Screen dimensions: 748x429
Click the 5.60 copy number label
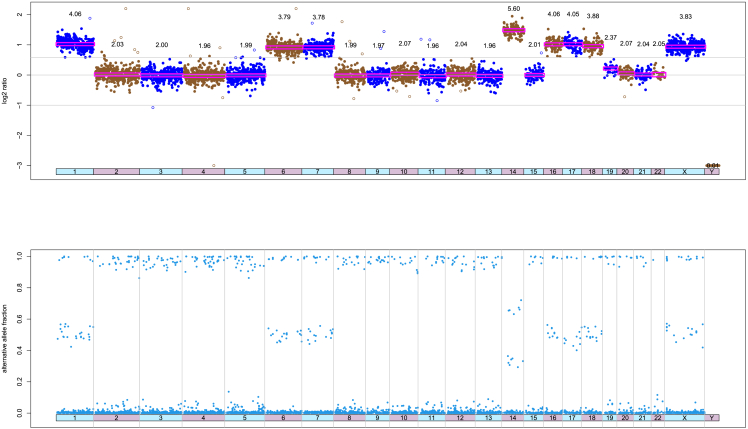514,9
